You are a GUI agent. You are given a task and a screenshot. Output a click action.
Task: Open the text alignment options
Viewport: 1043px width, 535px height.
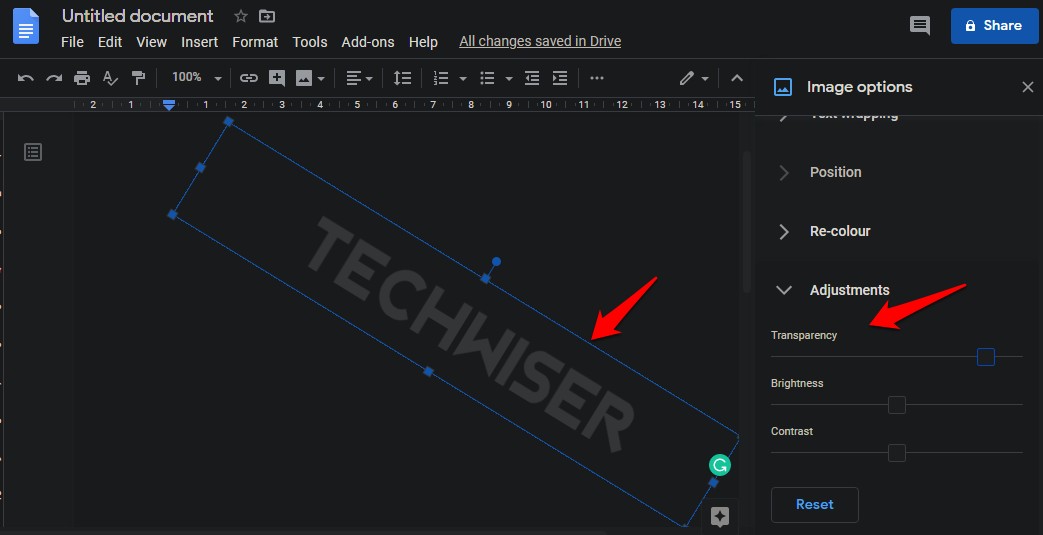359,79
